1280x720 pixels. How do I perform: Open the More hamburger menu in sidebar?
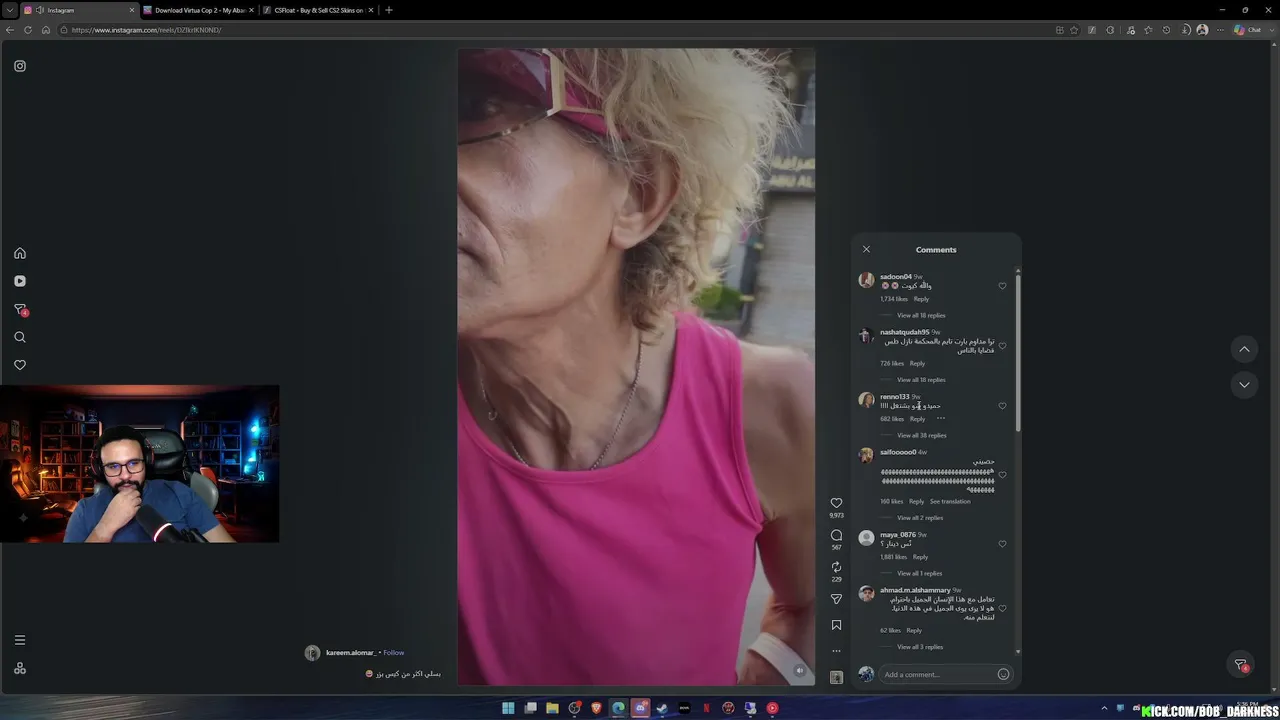pos(20,640)
